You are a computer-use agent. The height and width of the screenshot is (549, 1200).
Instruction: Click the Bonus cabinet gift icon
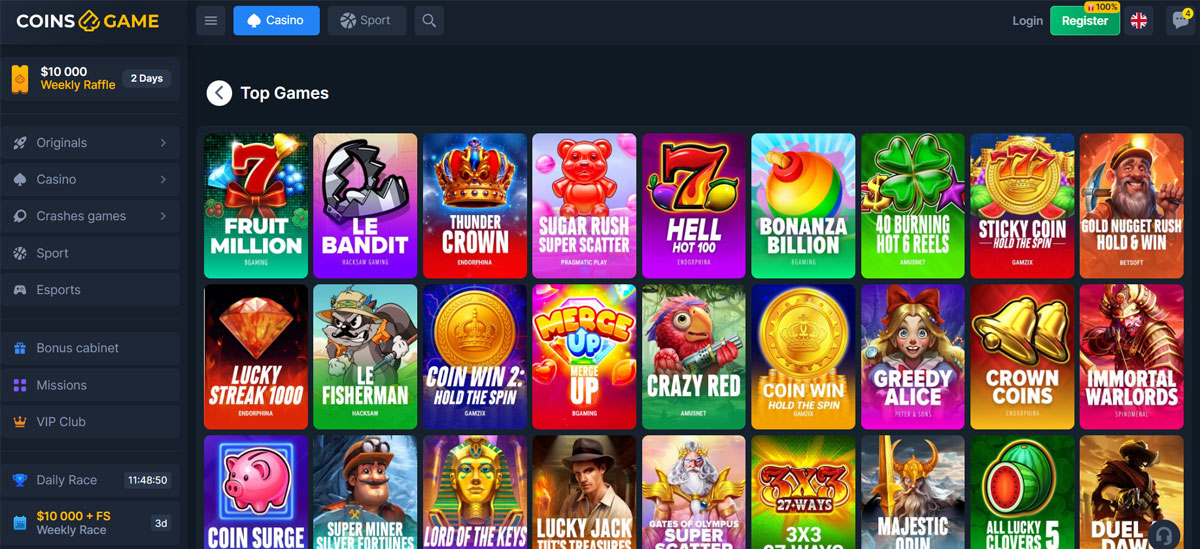point(19,348)
